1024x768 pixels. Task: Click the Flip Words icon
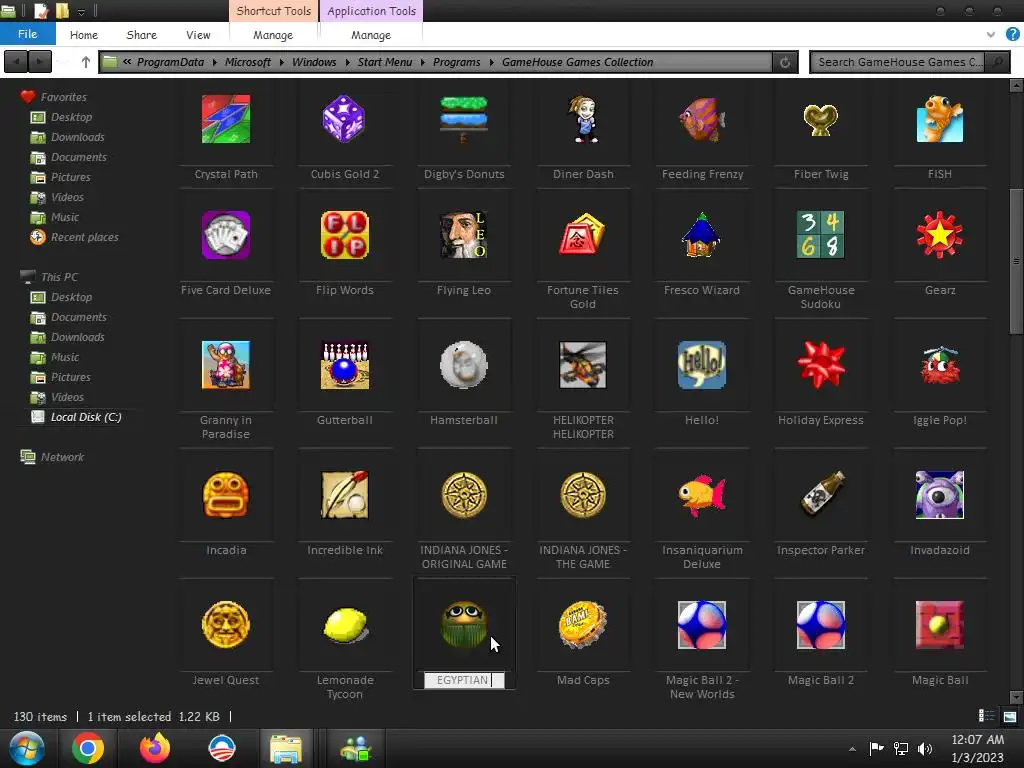[344, 235]
